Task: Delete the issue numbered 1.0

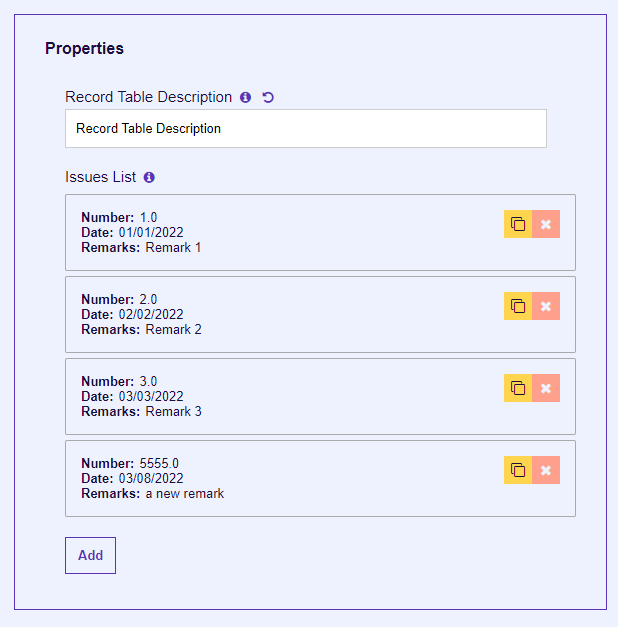Action: 546,224
